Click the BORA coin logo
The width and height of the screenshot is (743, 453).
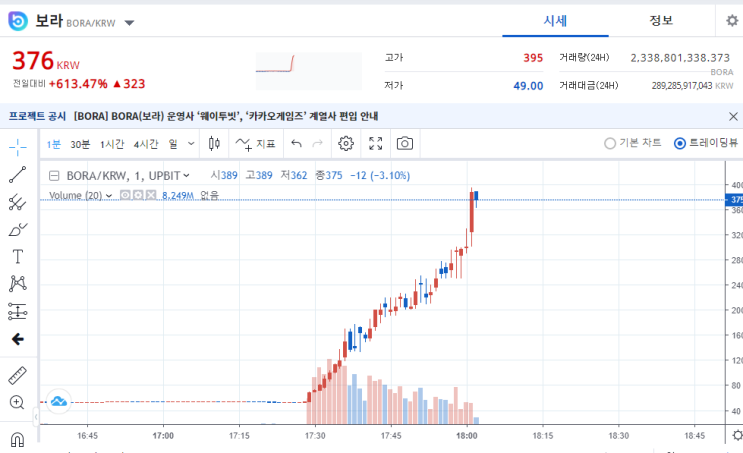pyautogui.click(x=18, y=21)
